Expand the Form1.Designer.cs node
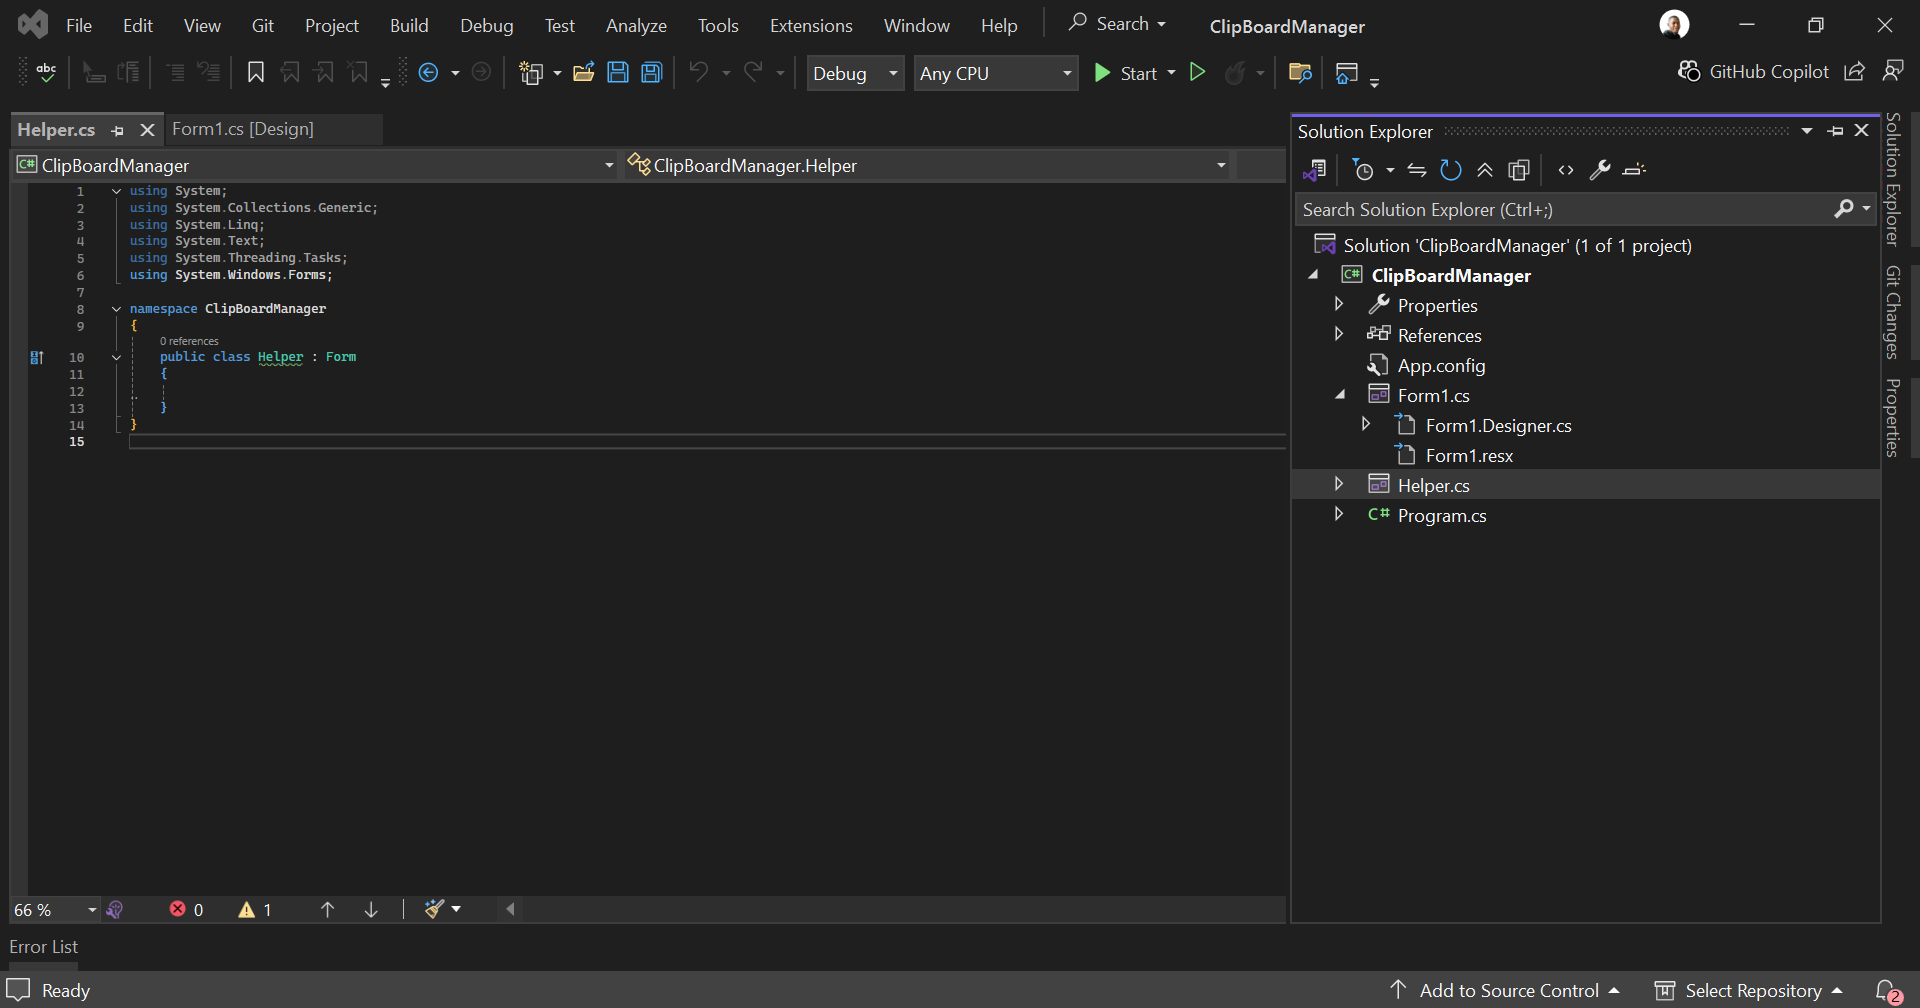Image resolution: width=1920 pixels, height=1008 pixels. 1366,424
